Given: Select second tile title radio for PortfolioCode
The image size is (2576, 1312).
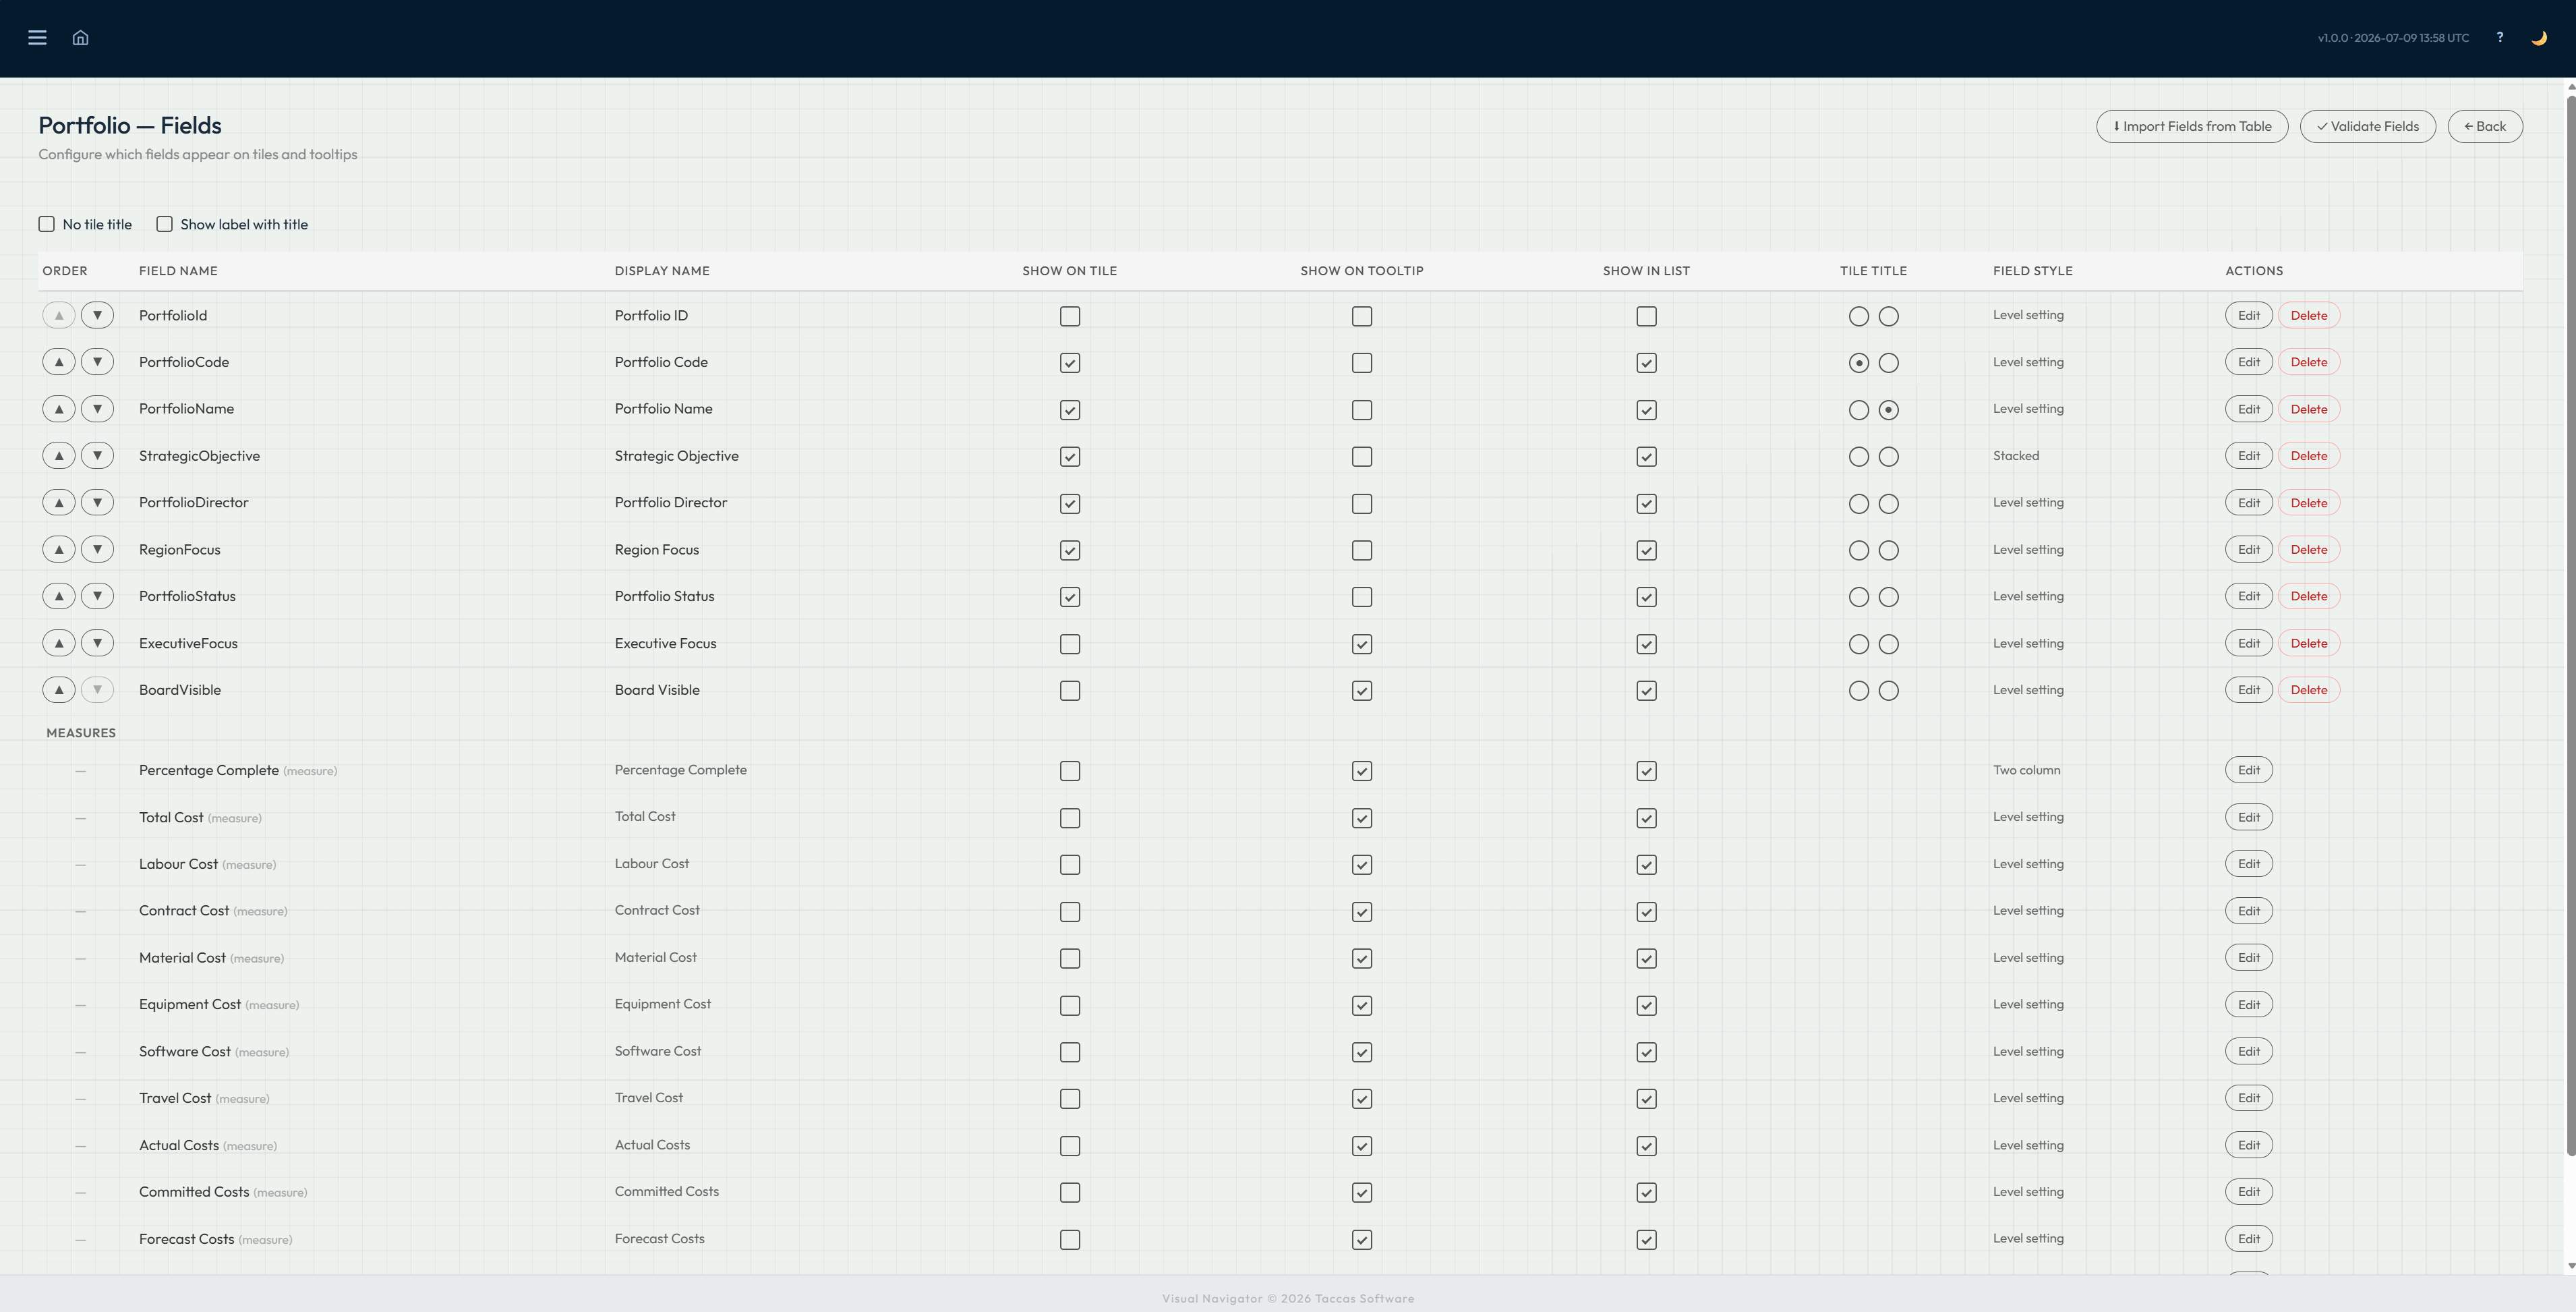Looking at the screenshot, I should pos(1889,363).
